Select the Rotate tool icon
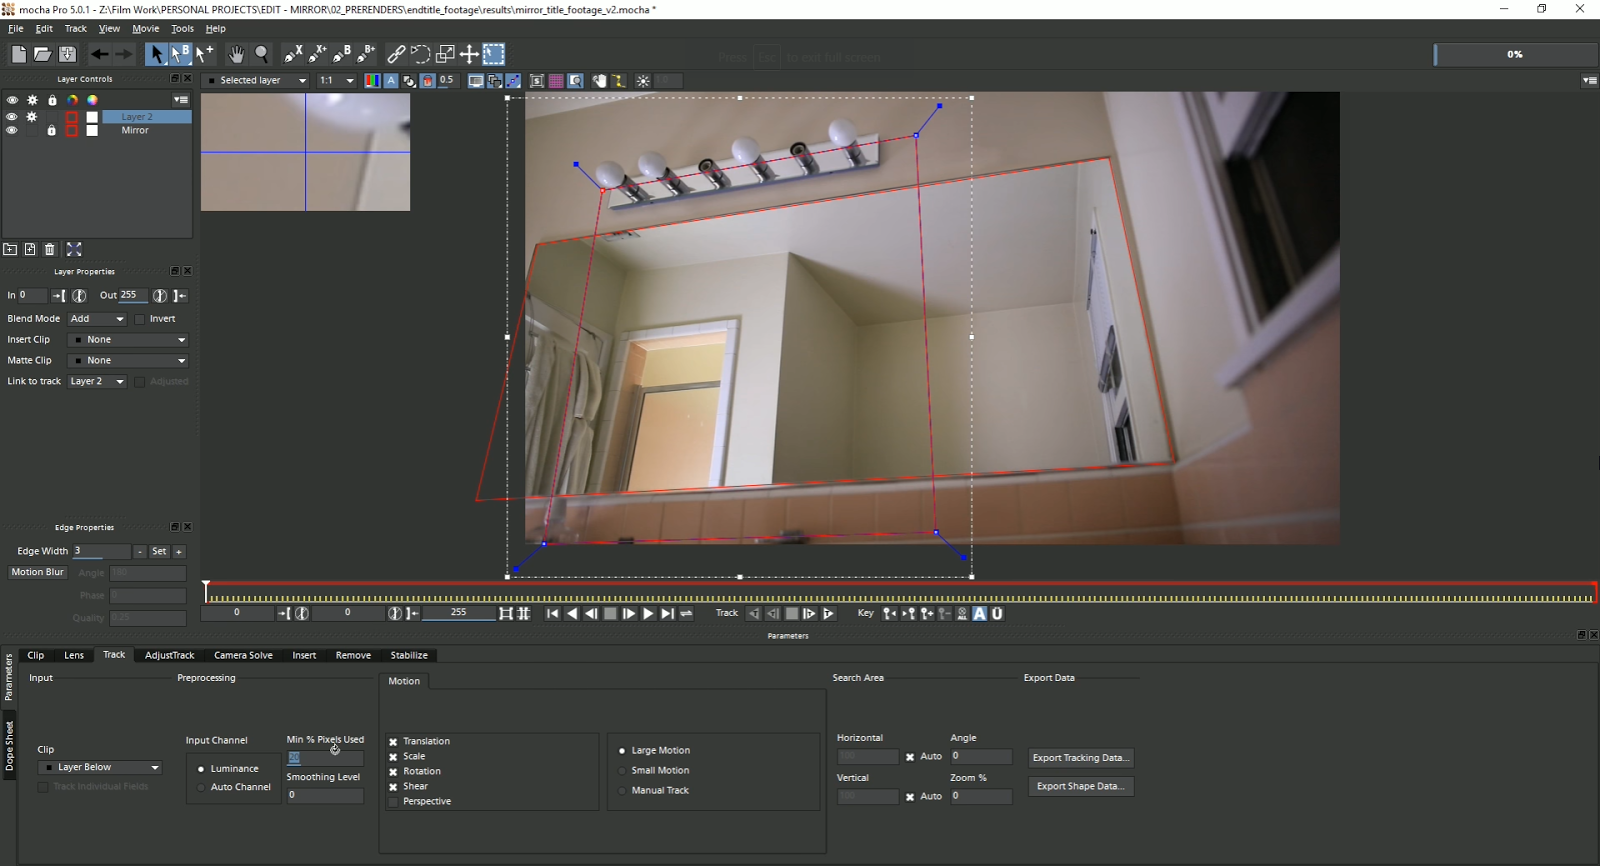Screen dimensions: 1600x866 click(x=421, y=54)
